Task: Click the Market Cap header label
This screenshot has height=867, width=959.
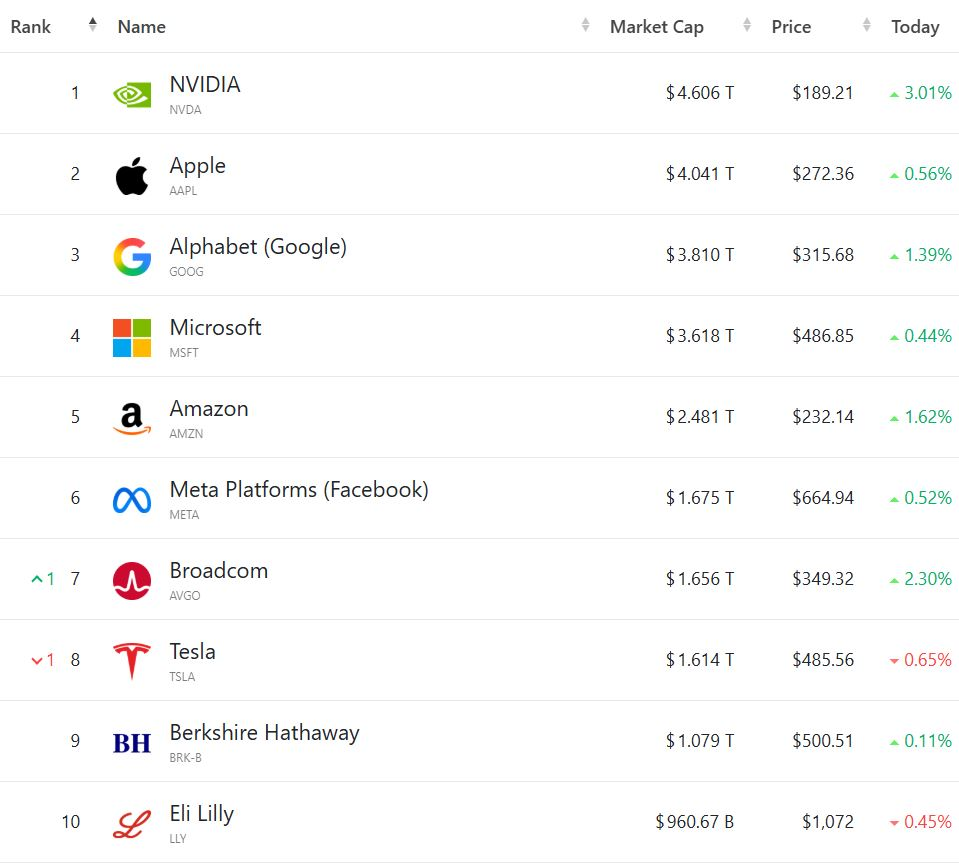Action: point(656,27)
